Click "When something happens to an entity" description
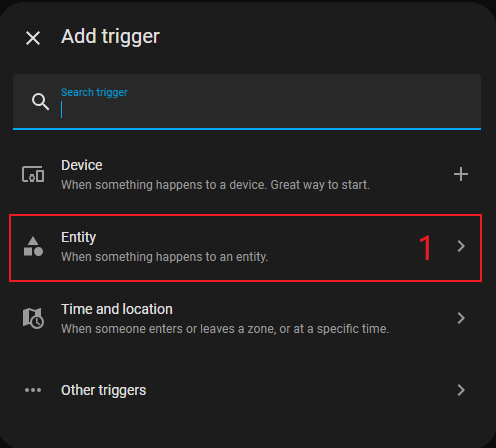The image size is (496, 448). [165, 257]
